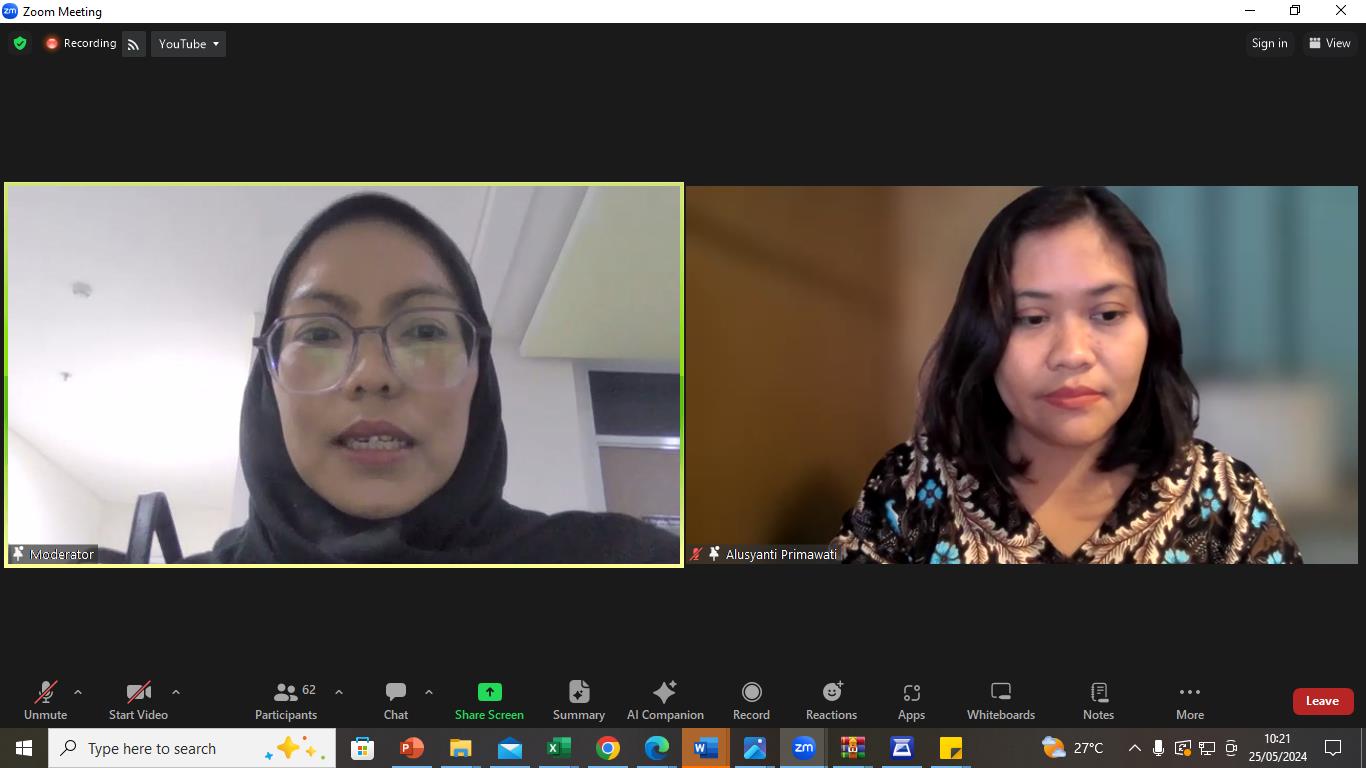Viewport: 1366px width, 768px height.
Task: Start recording with the Record button
Action: [751, 700]
